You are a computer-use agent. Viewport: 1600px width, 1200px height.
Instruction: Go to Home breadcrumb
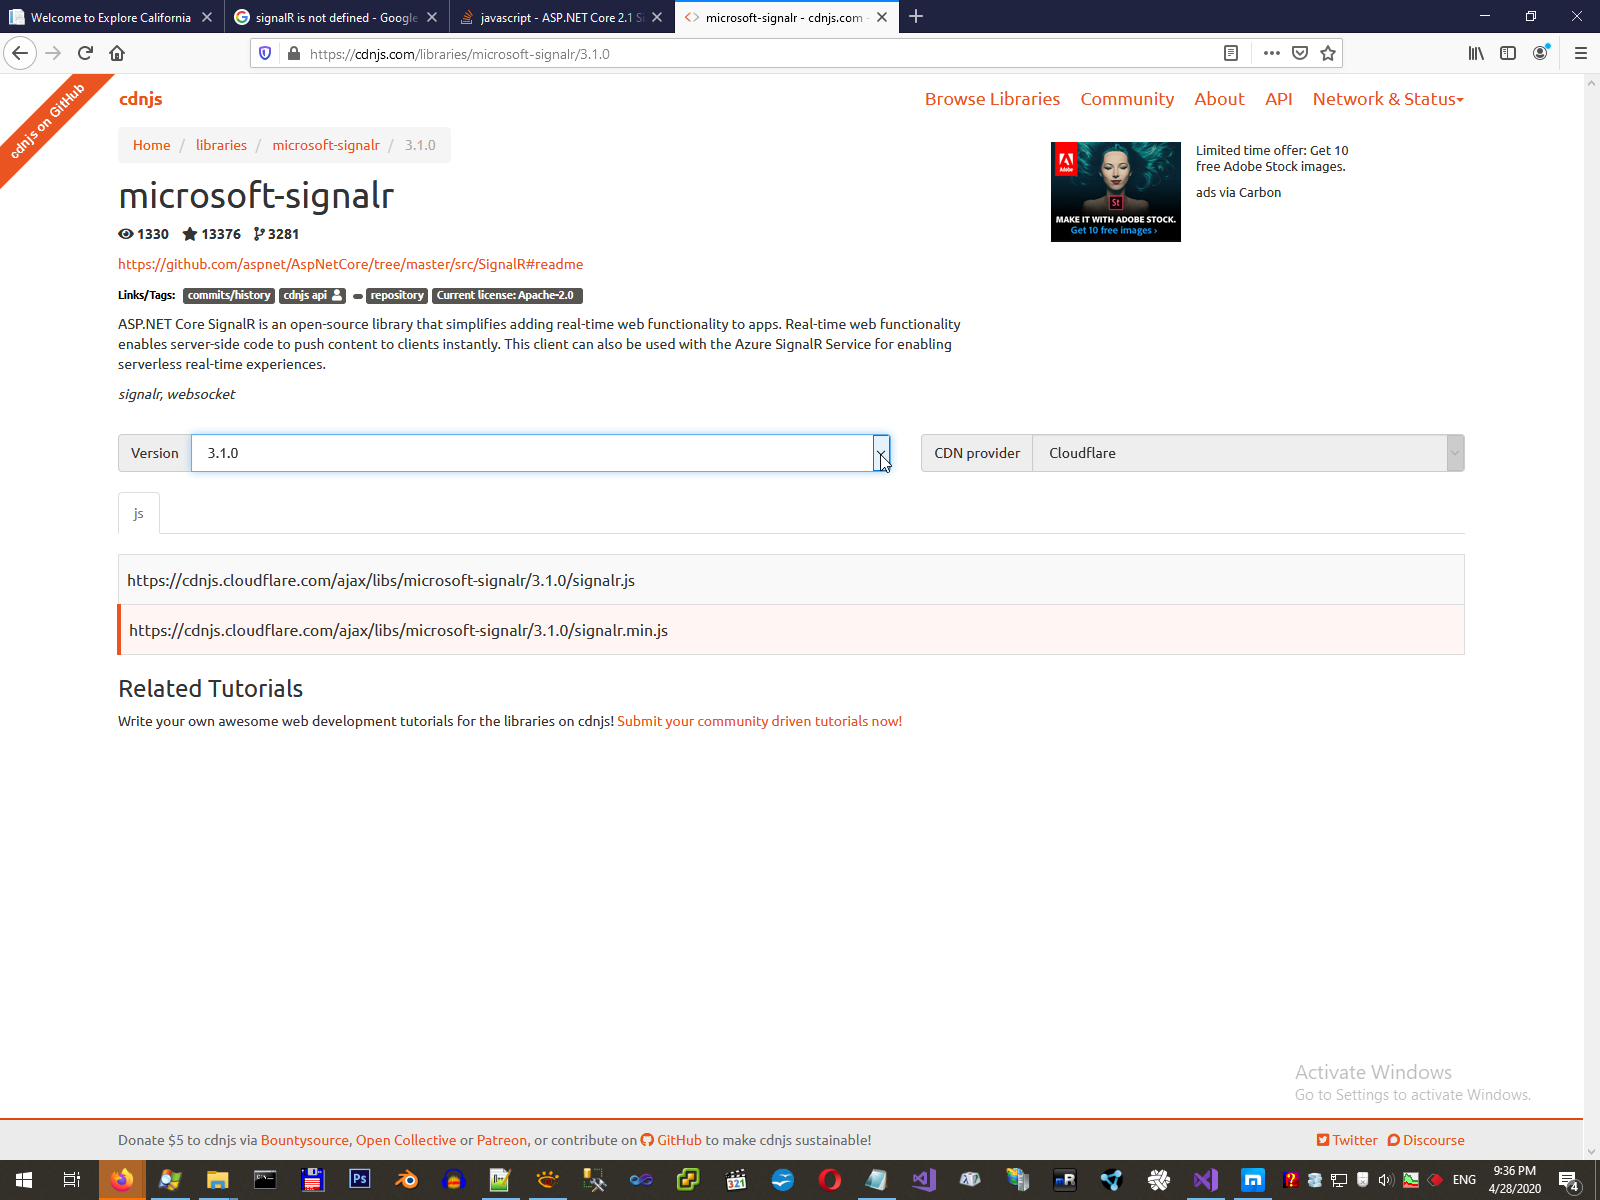[x=151, y=145]
